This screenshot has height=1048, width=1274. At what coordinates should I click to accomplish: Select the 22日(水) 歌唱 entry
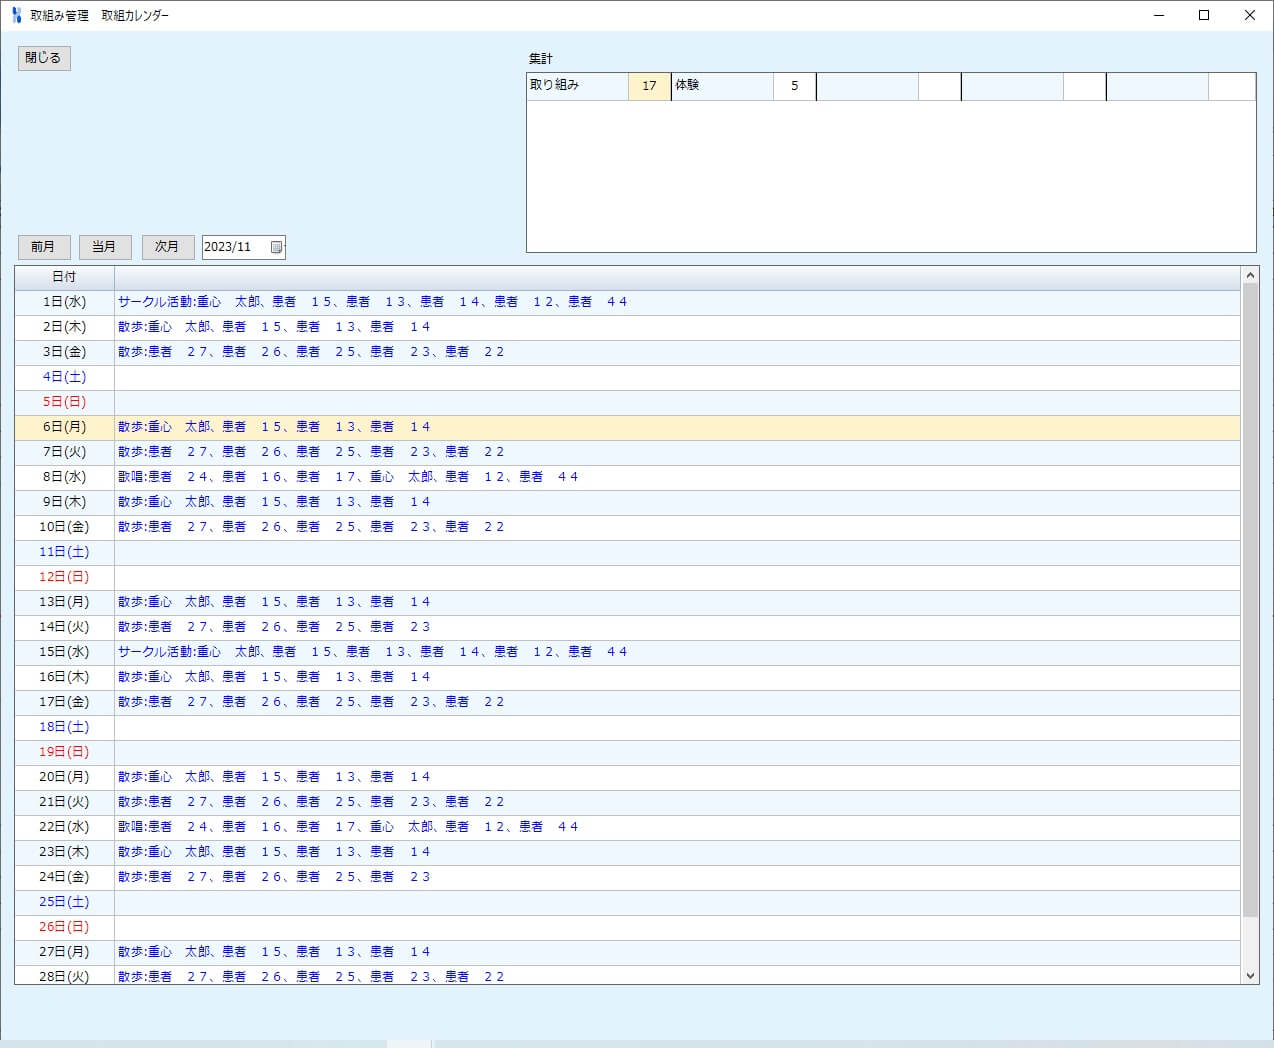(348, 827)
